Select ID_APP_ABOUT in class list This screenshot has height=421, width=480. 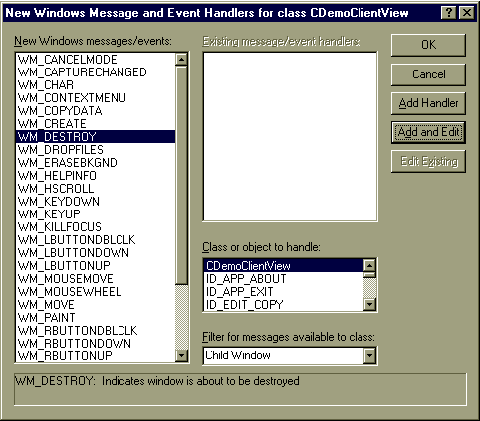click(x=283, y=279)
